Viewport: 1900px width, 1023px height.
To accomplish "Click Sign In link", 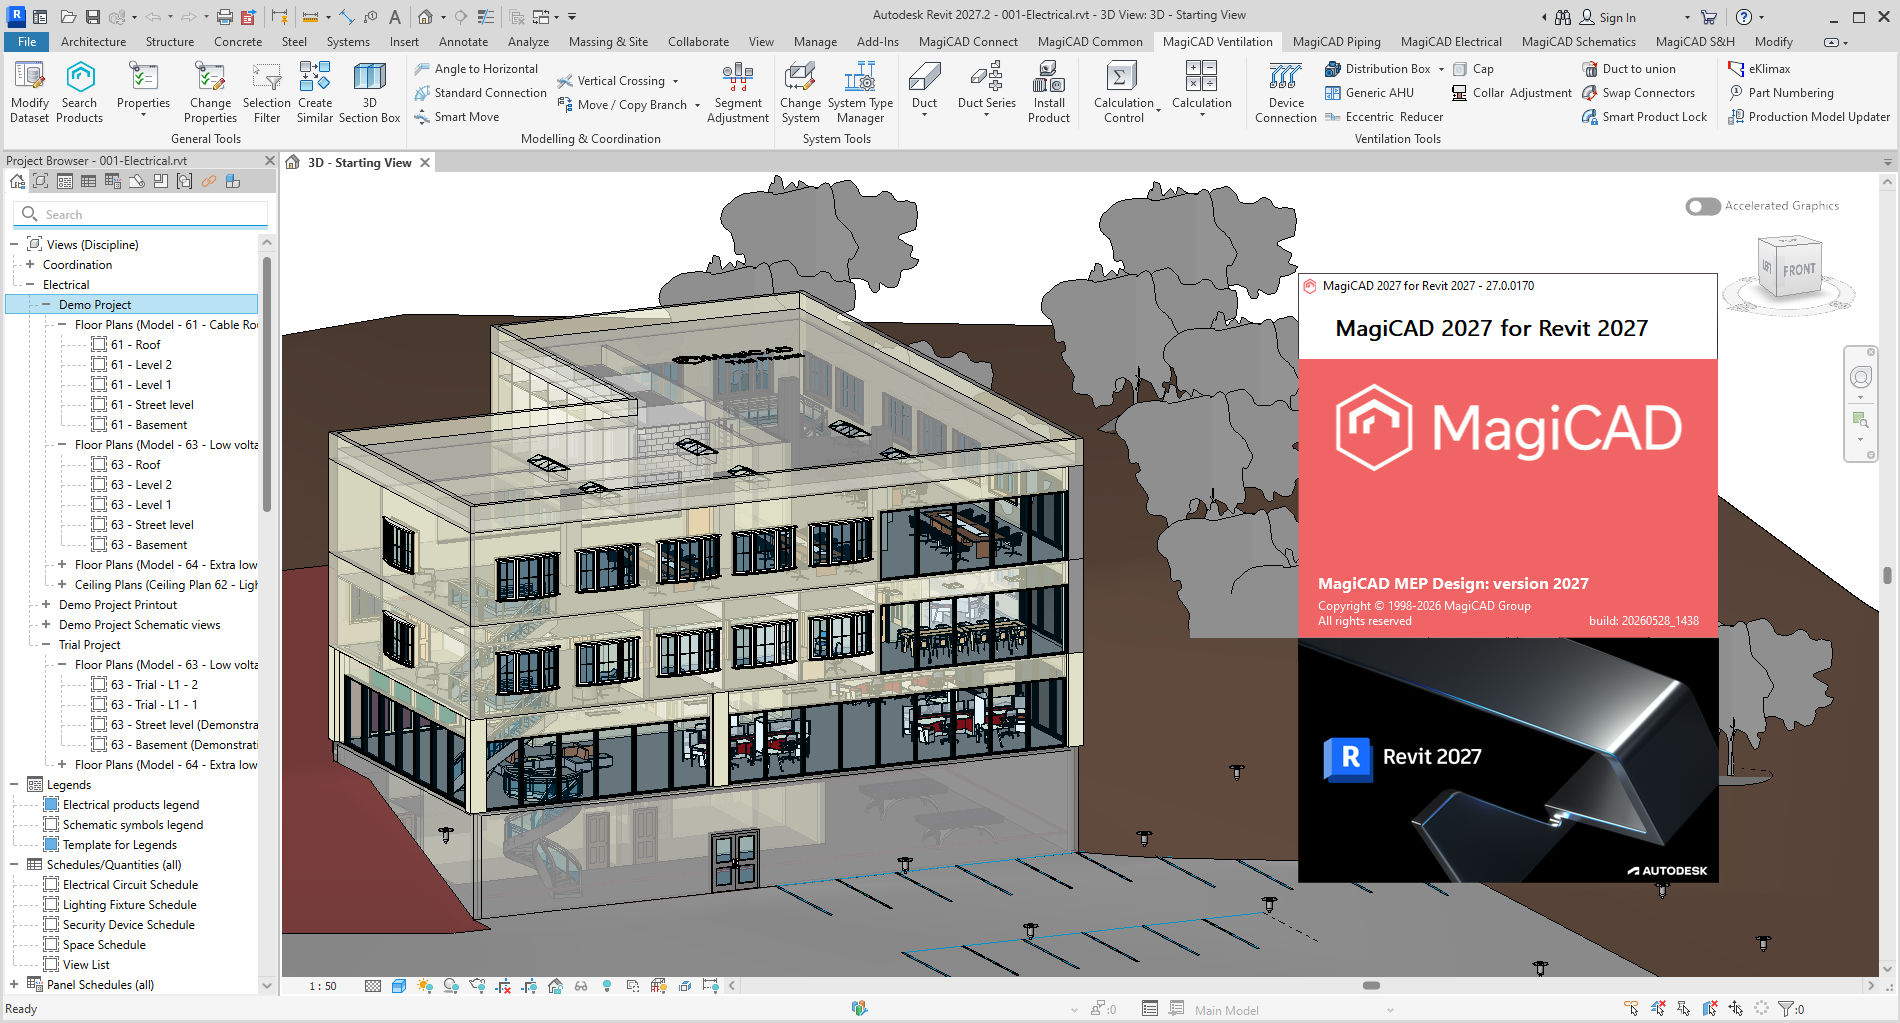I will 1607,17.
